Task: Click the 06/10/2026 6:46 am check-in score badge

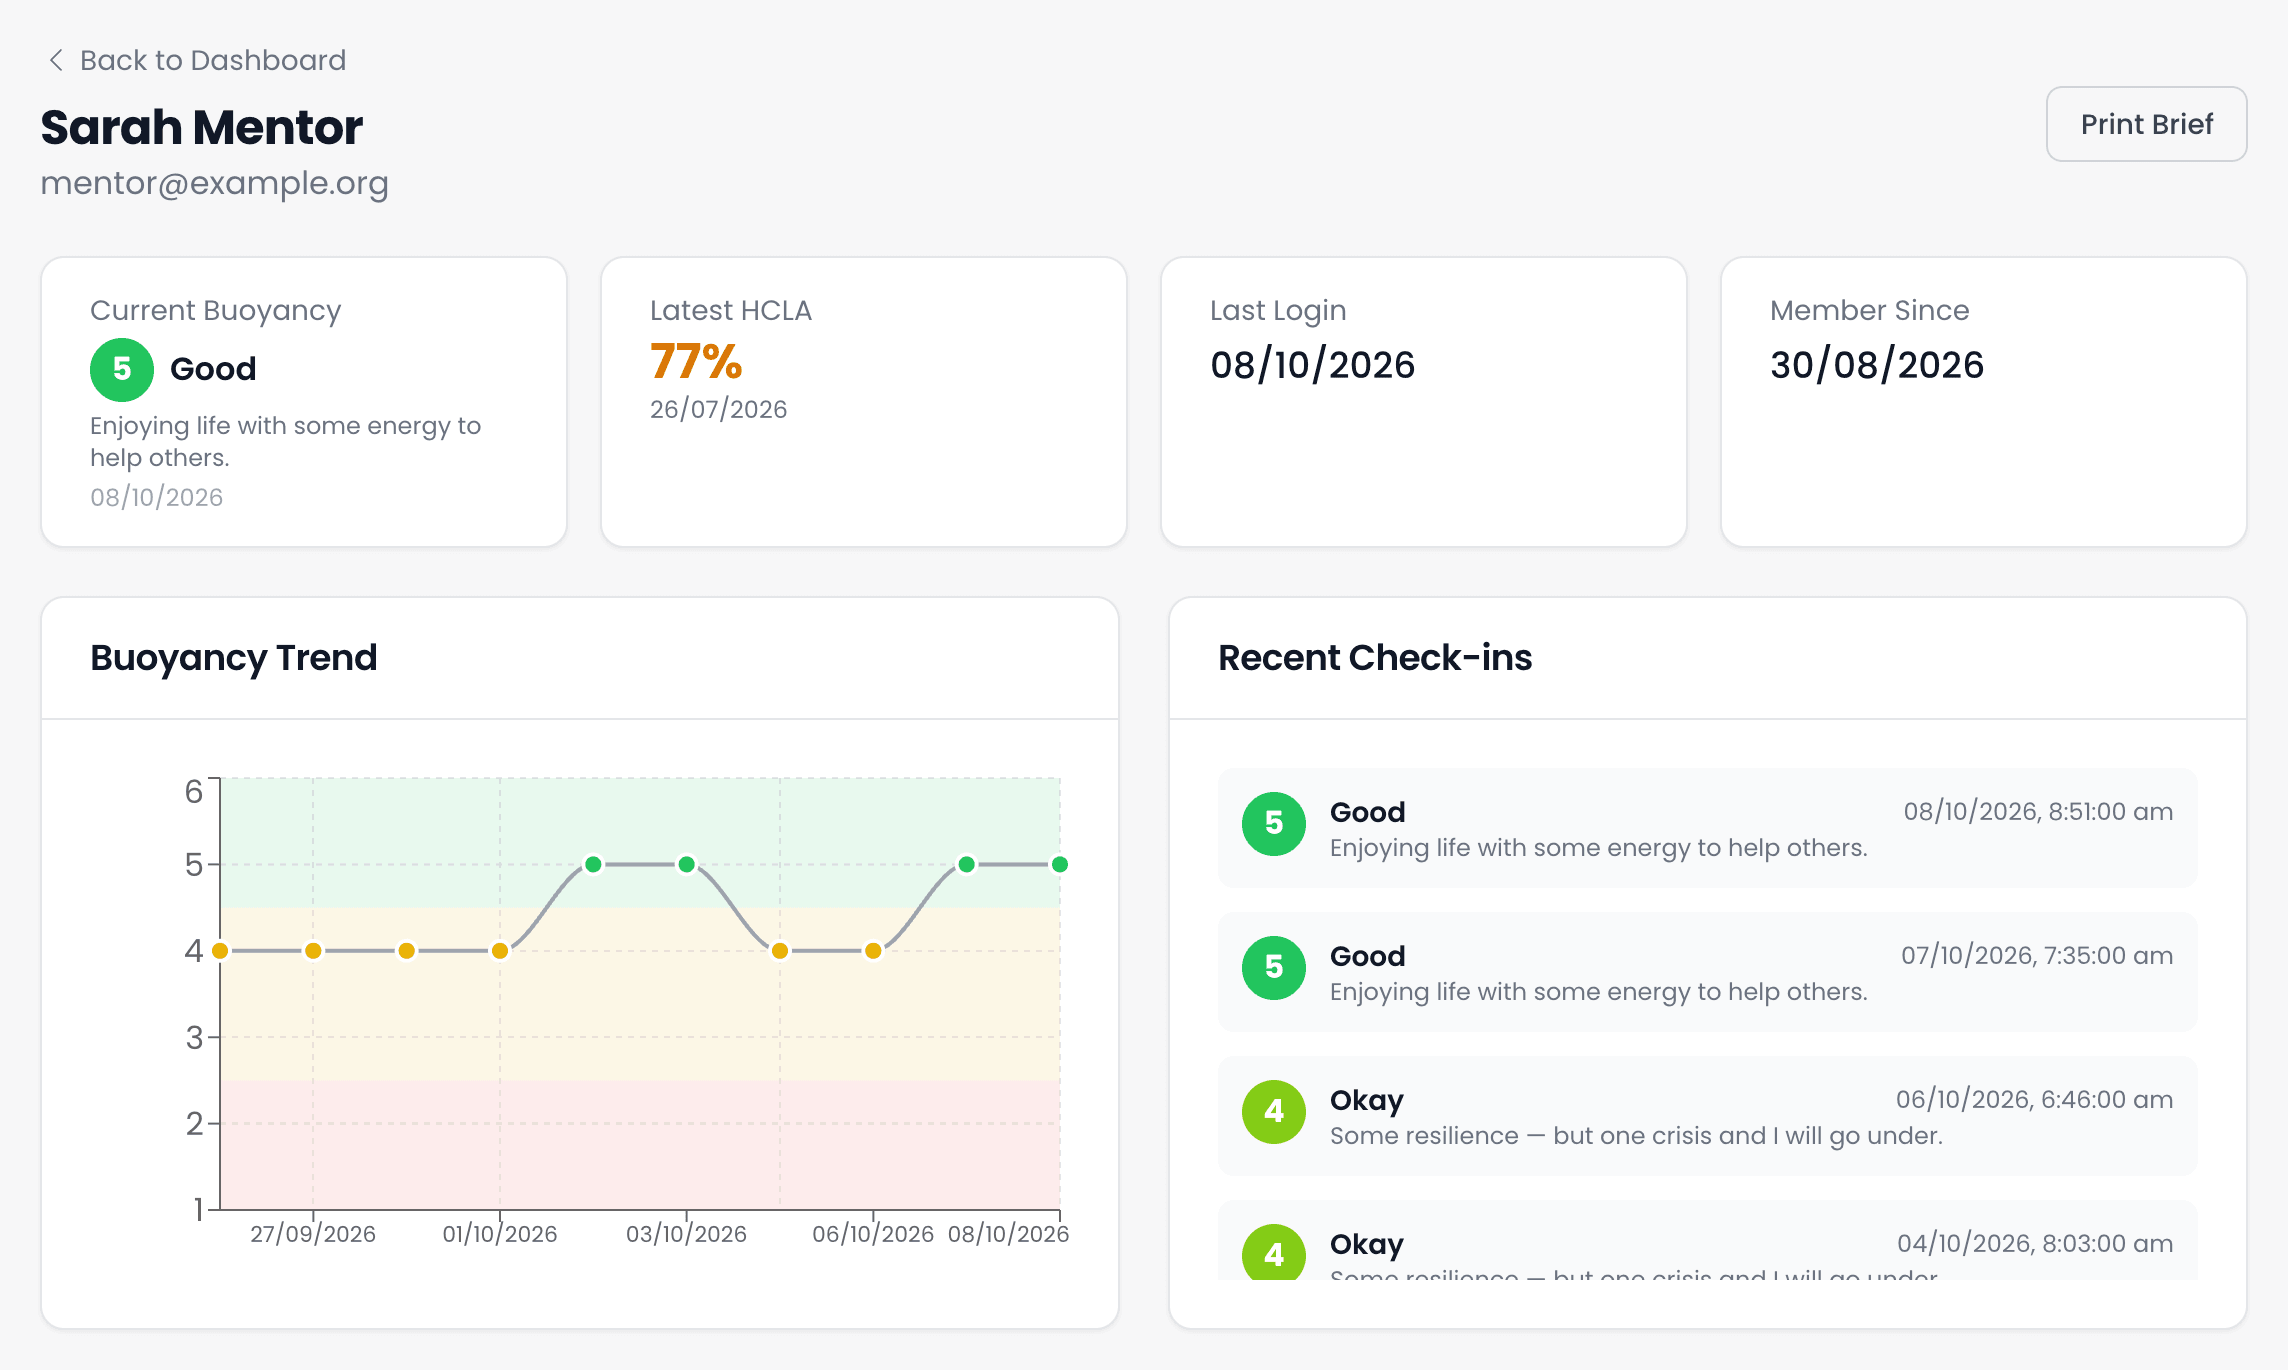Action: point(1273,1111)
